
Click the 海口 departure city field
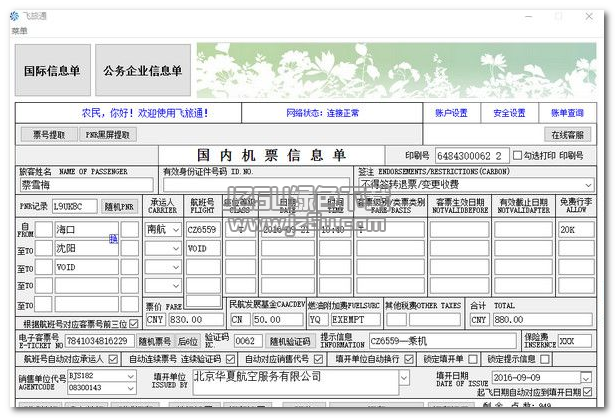pyautogui.click(x=86, y=230)
